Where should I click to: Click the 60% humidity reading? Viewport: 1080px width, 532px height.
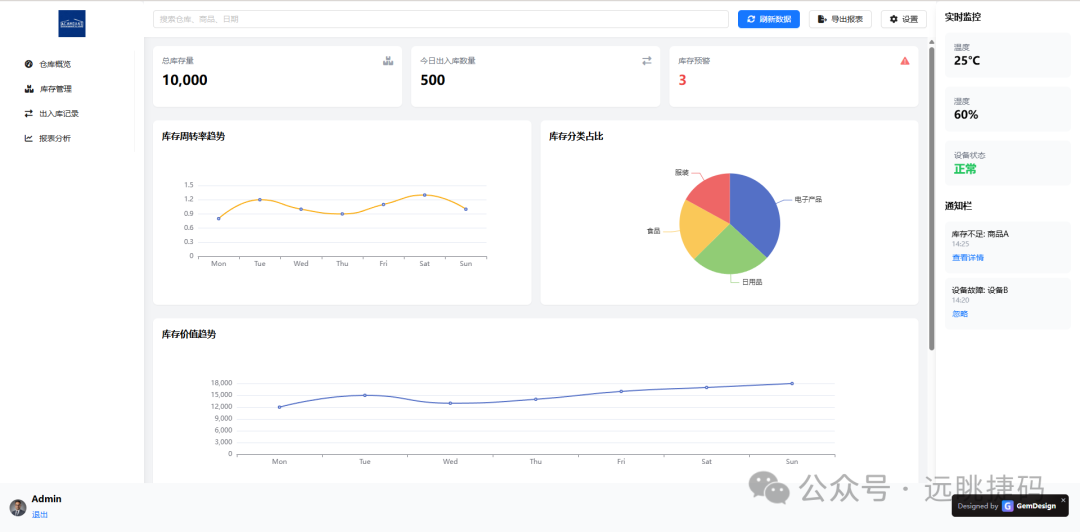[x=966, y=114]
